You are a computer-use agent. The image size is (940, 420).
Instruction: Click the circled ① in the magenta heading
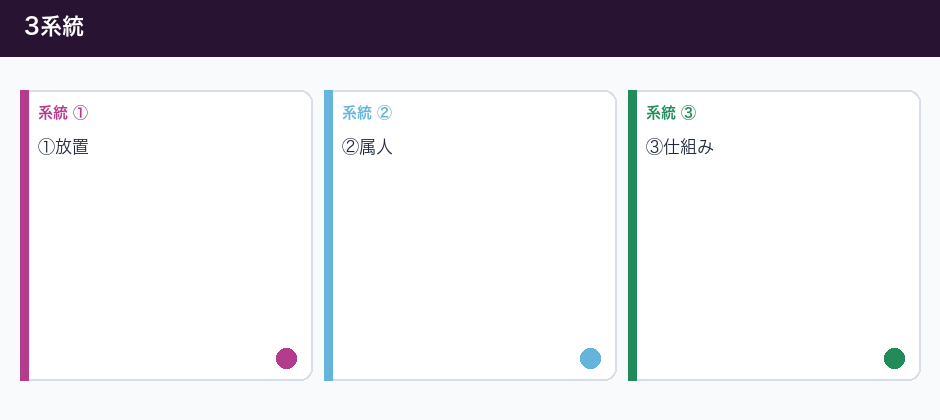tap(81, 113)
